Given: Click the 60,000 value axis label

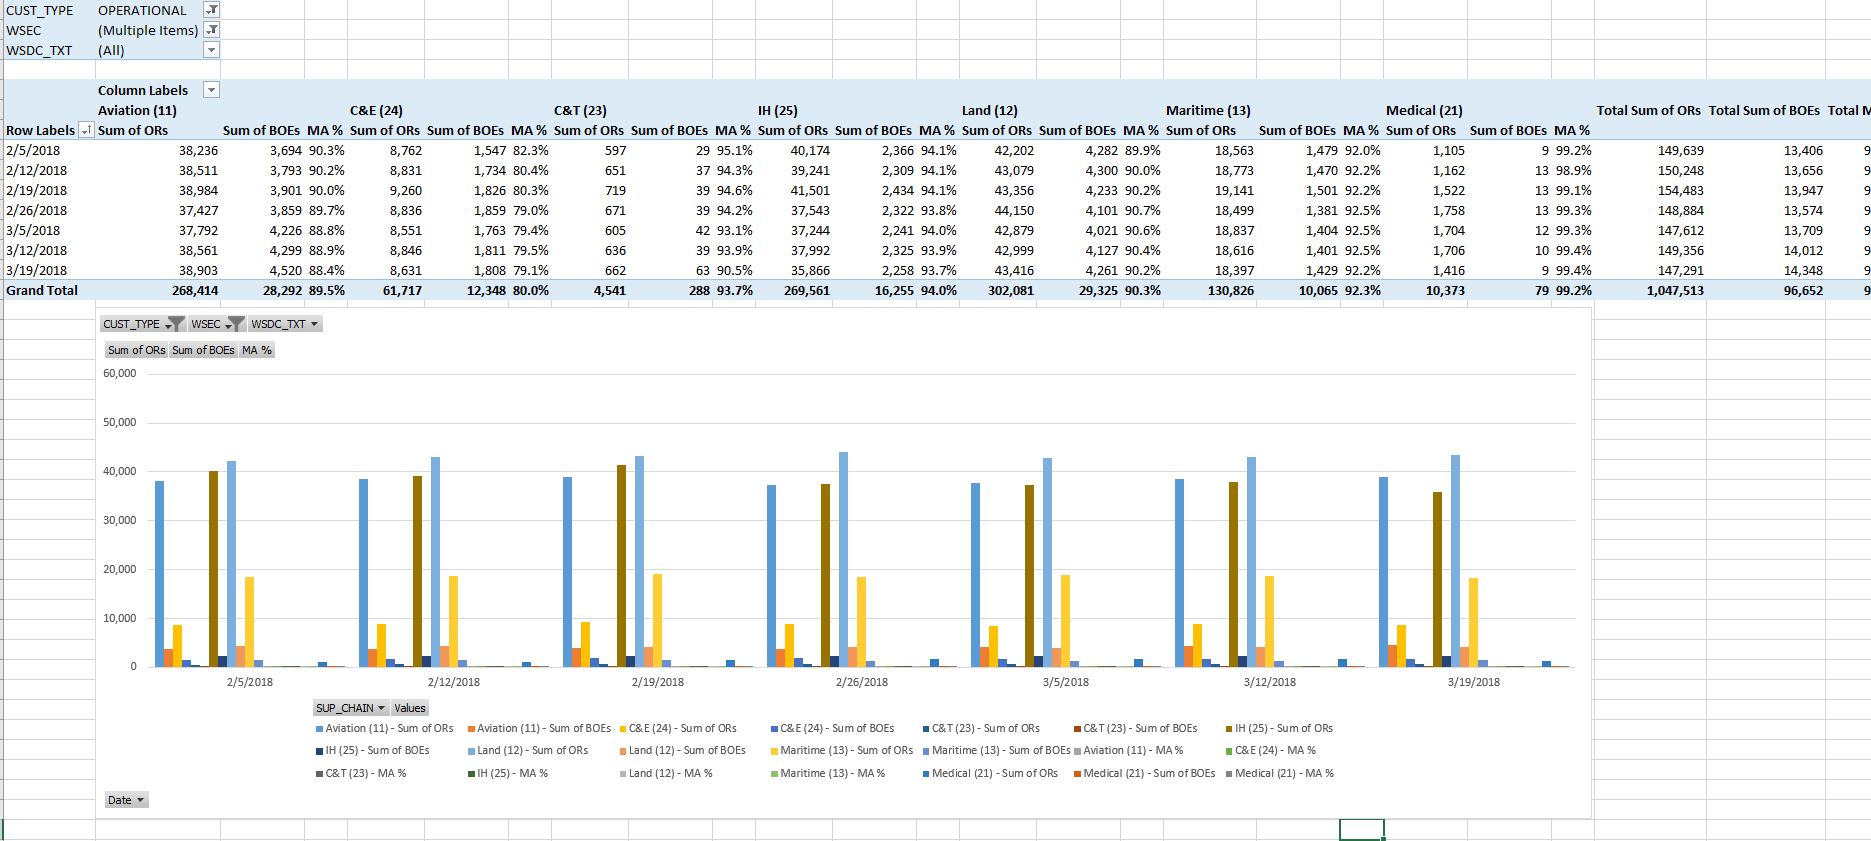Looking at the screenshot, I should 120,373.
